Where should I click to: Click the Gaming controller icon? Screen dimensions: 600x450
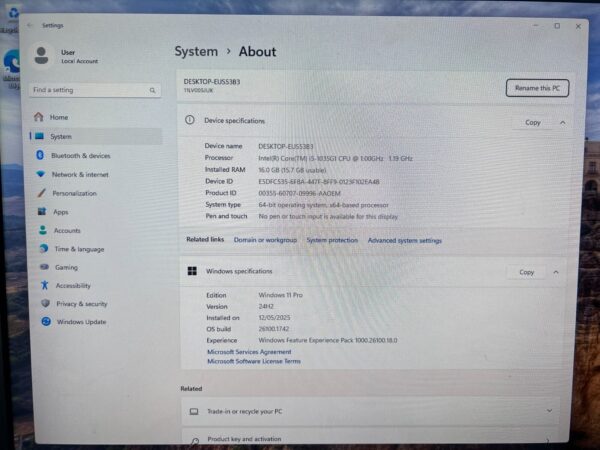click(x=44, y=267)
